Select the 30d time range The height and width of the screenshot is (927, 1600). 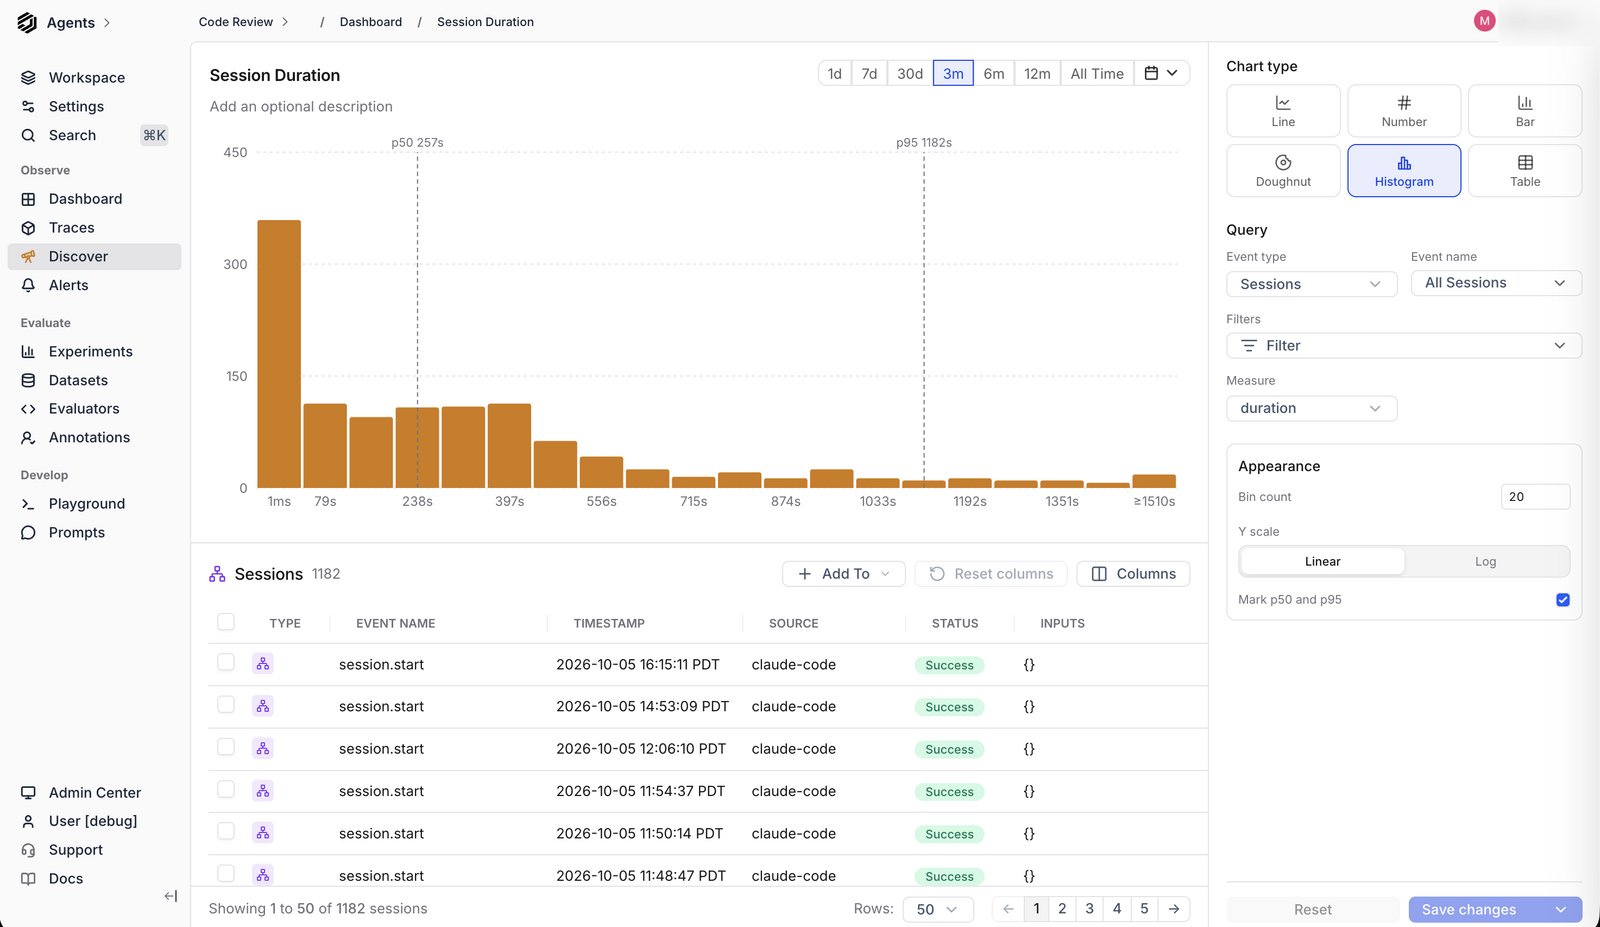(x=910, y=73)
